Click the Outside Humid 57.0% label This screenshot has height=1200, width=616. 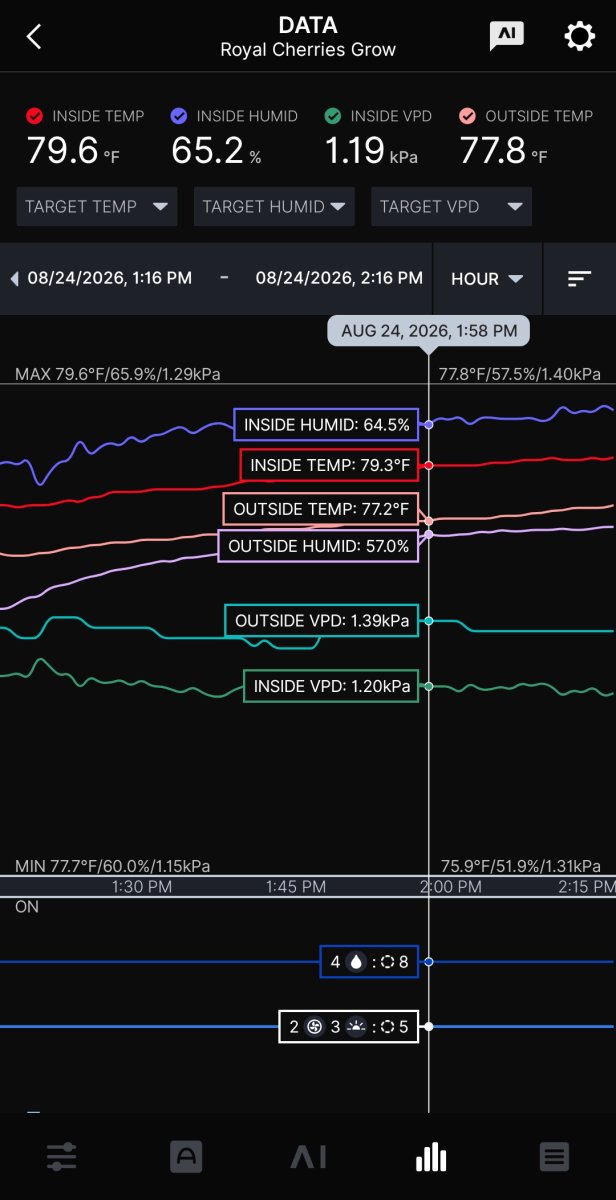click(x=318, y=546)
